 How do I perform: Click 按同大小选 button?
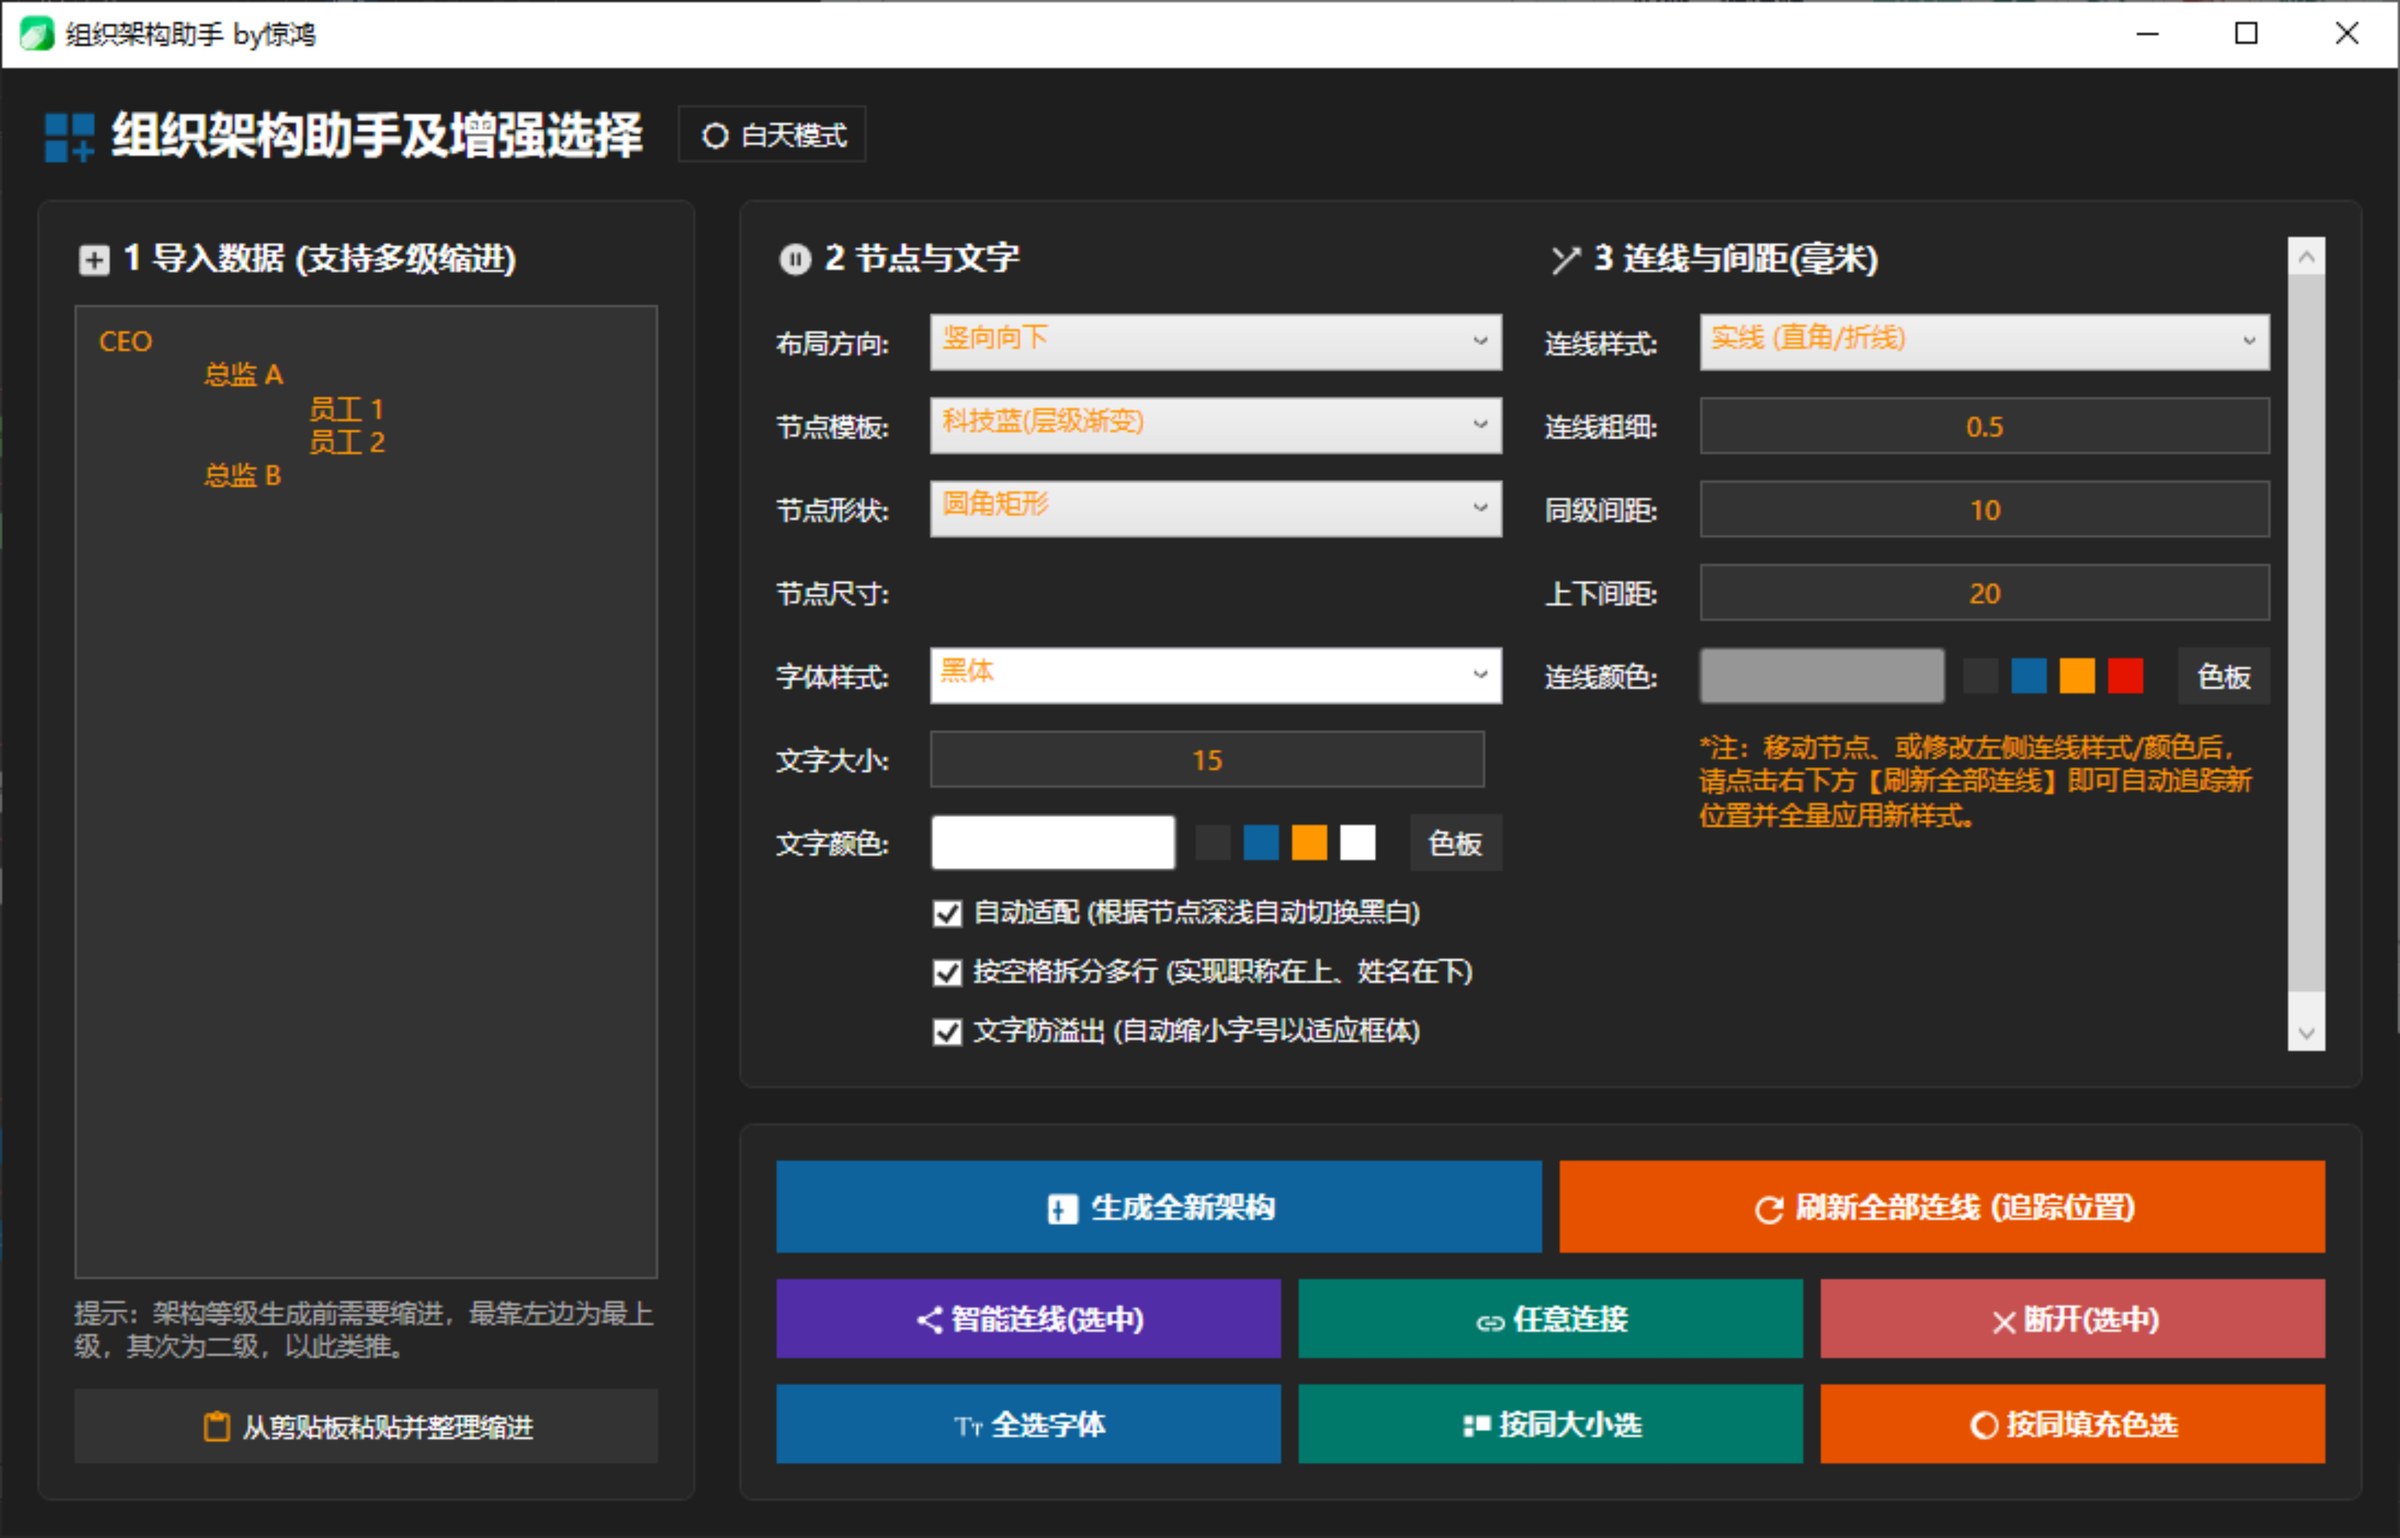coord(1550,1424)
